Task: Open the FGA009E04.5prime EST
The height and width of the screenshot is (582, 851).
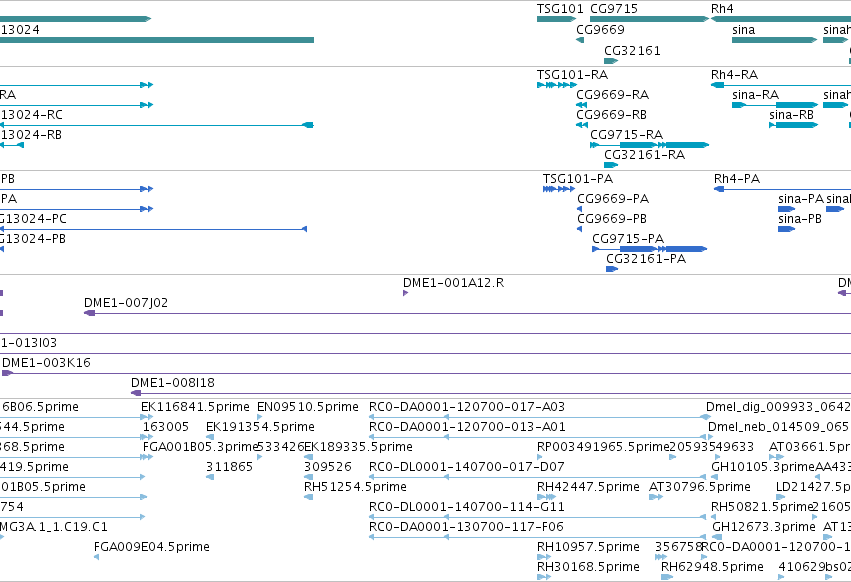Action: coord(97,558)
